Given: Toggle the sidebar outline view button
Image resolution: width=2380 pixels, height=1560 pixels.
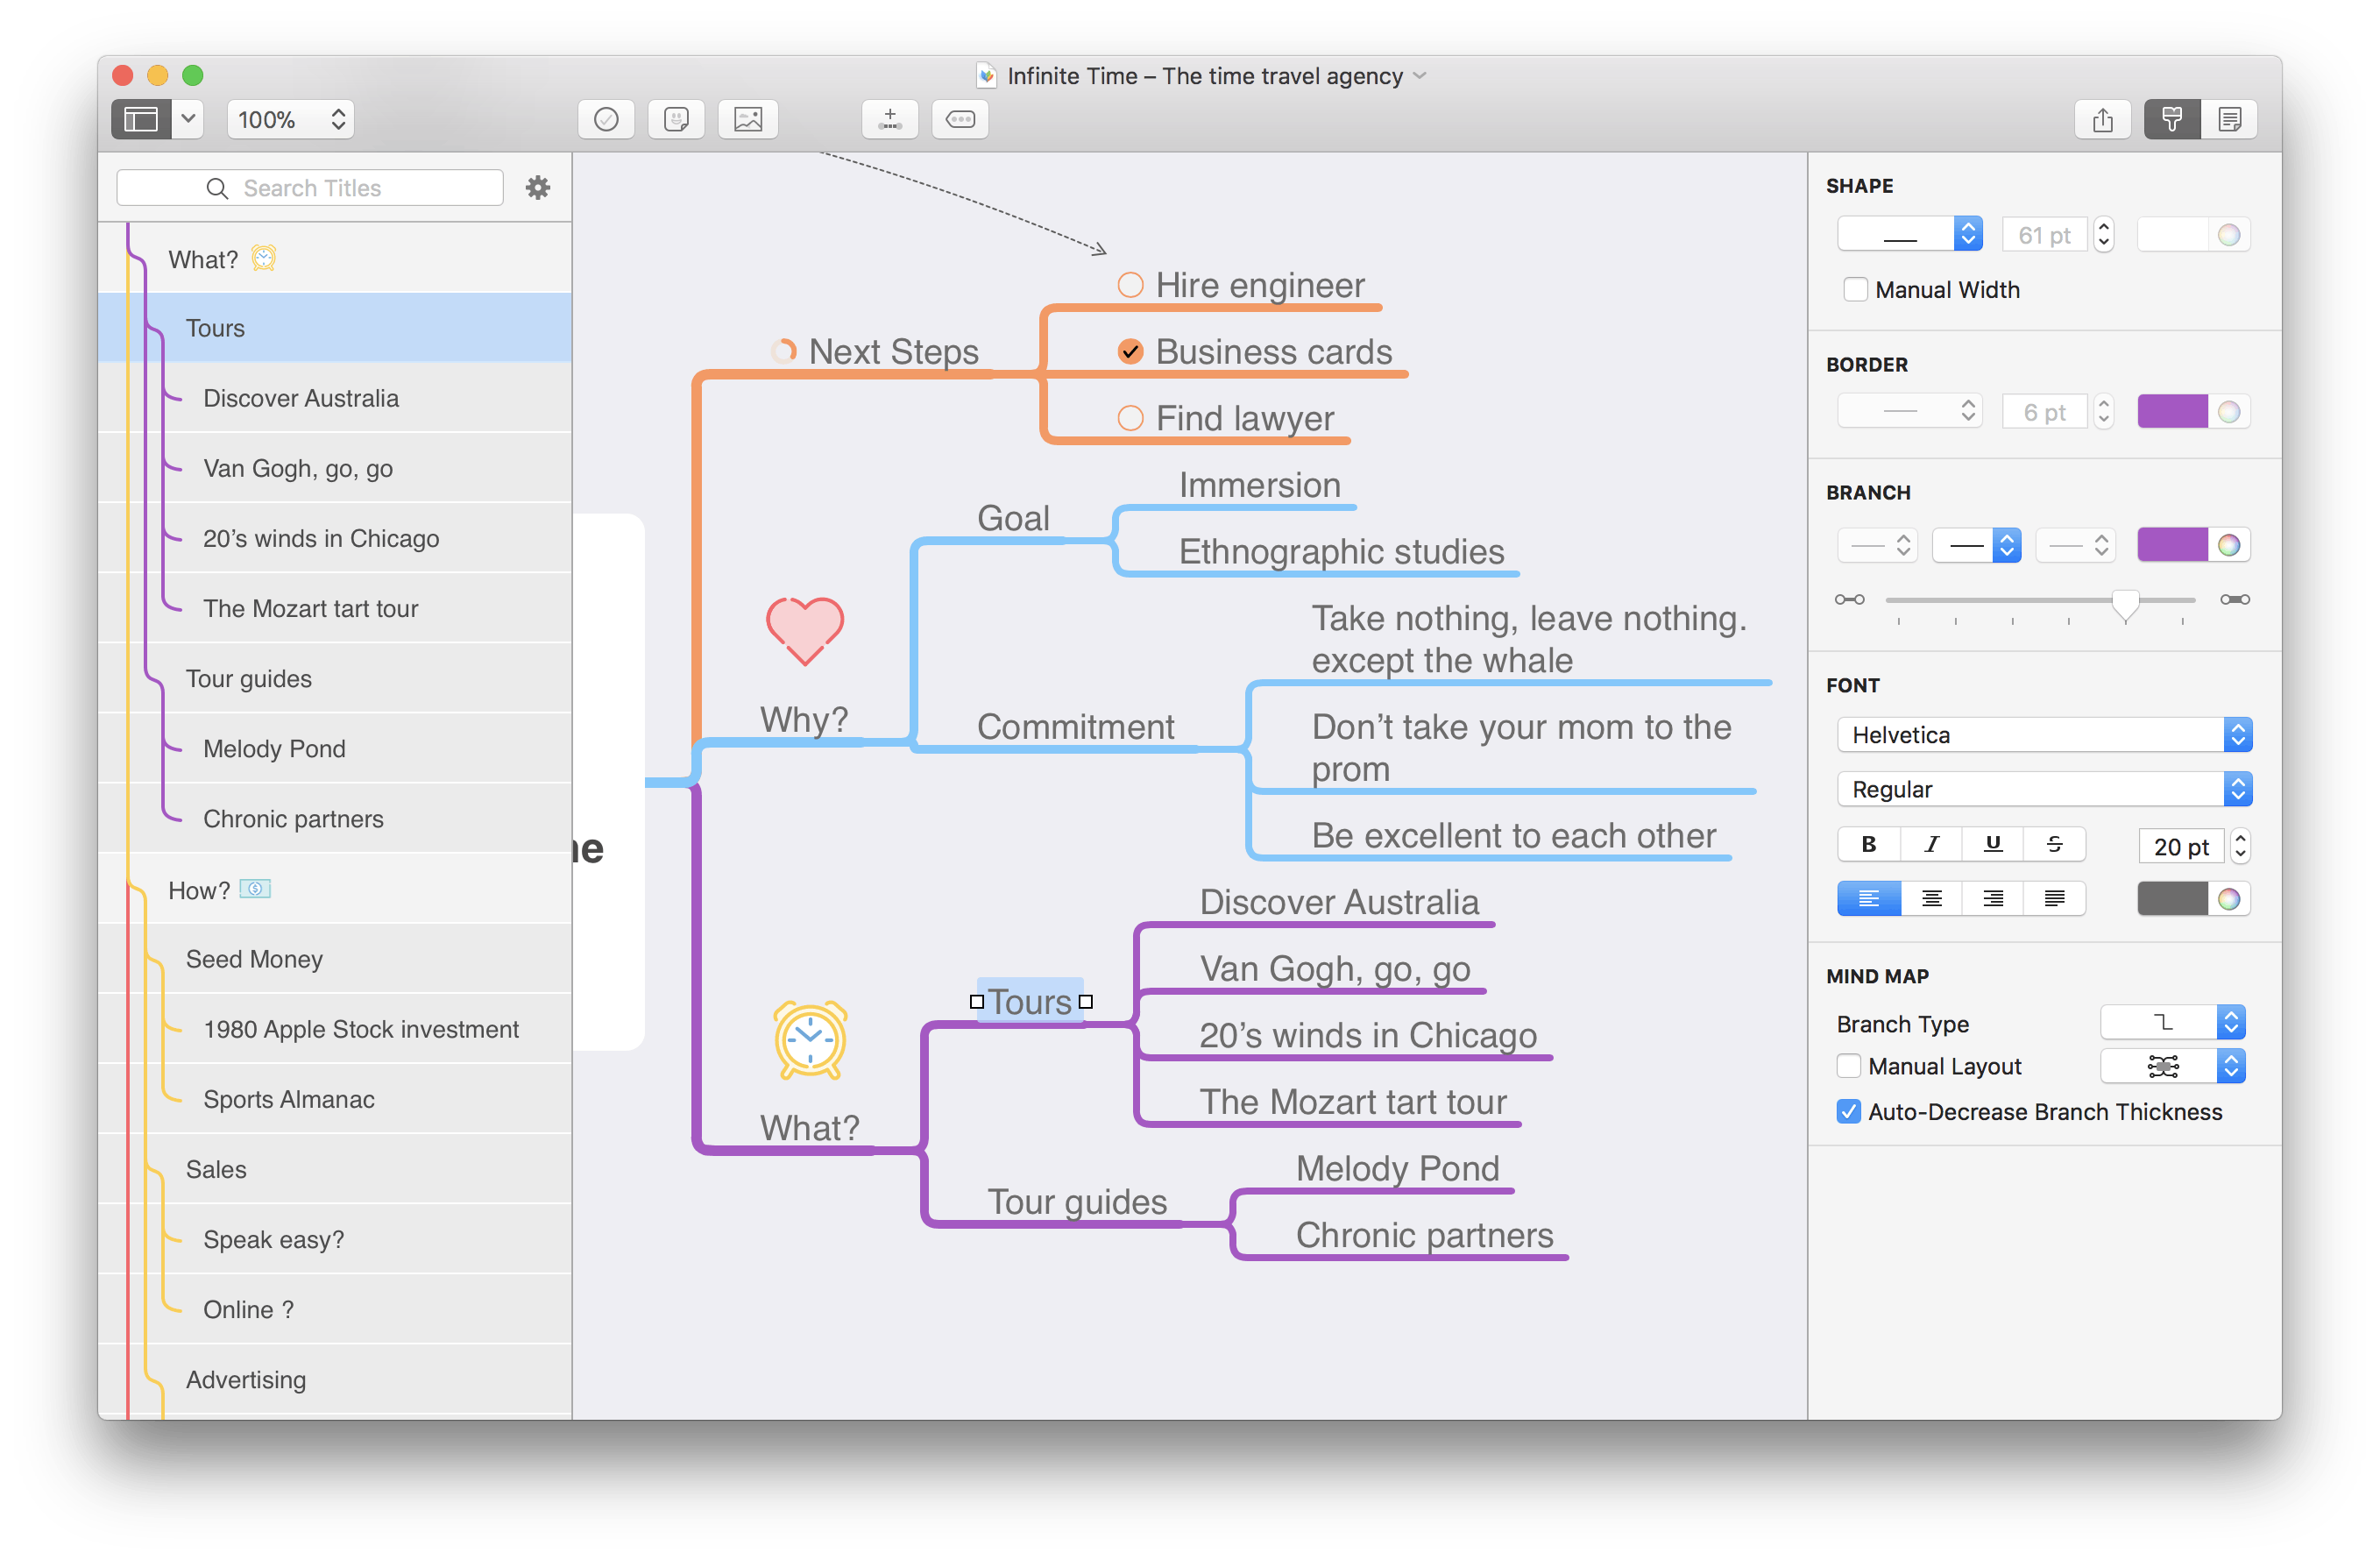Looking at the screenshot, I should tap(141, 120).
